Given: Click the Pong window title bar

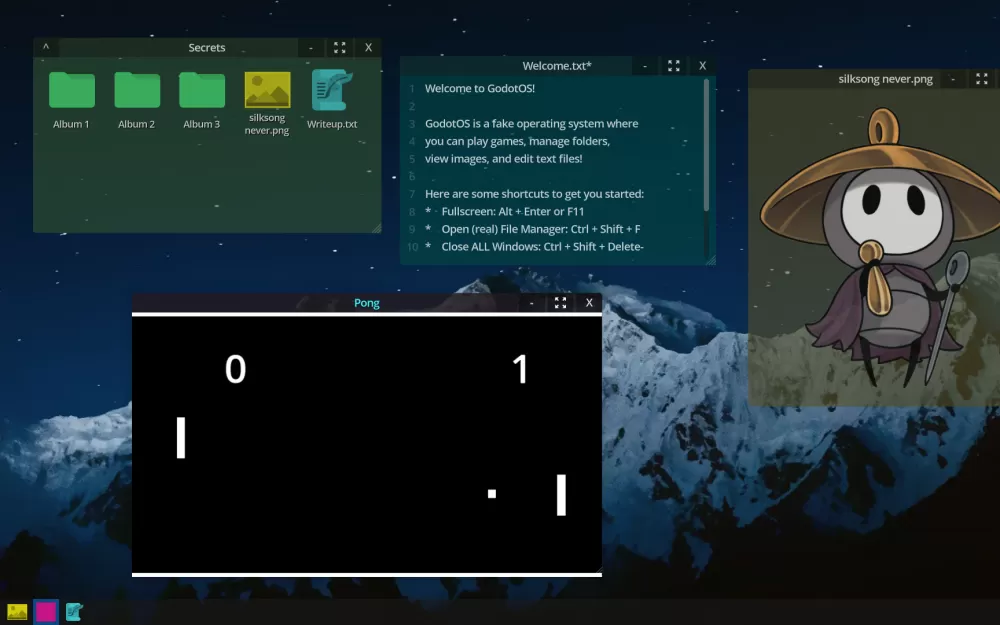Looking at the screenshot, I should tap(367, 303).
